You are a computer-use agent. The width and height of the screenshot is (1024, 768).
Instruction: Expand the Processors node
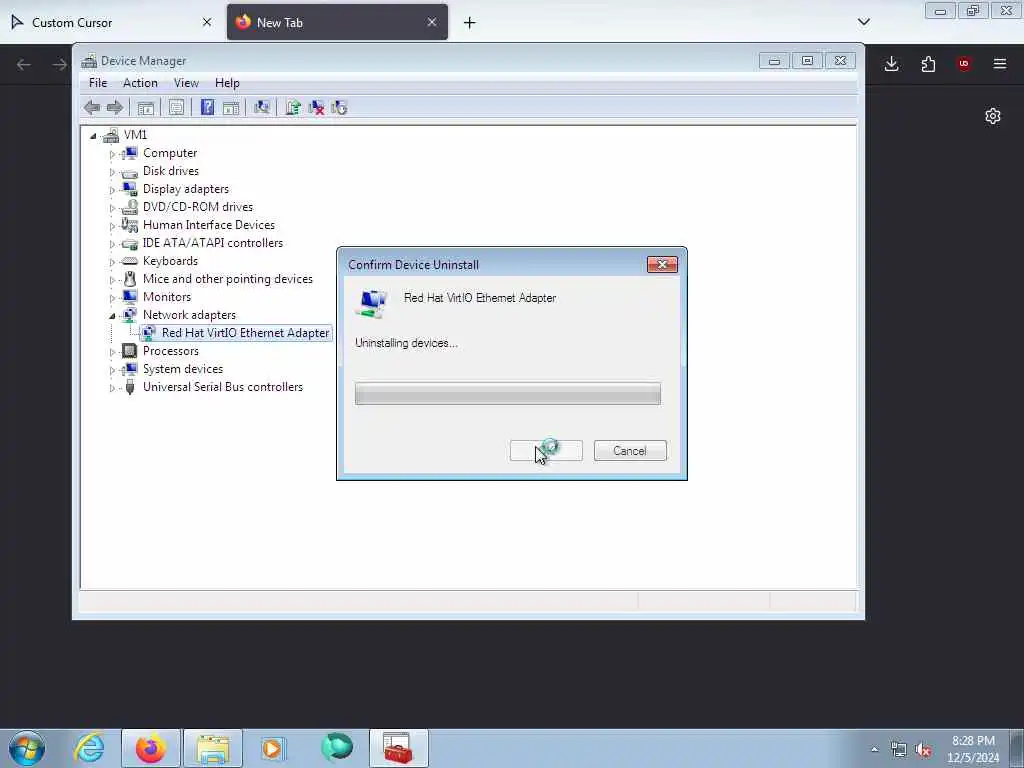(112, 352)
